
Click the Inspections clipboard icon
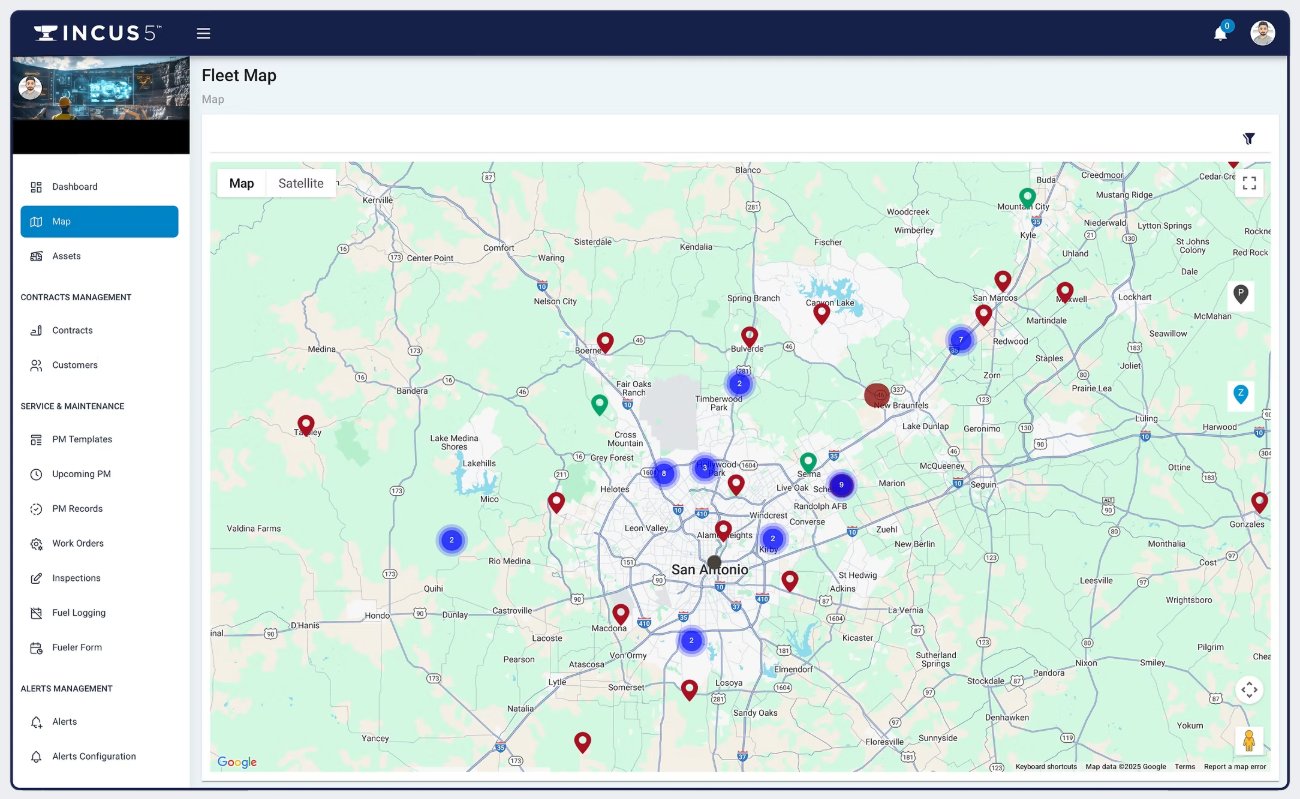(x=37, y=577)
